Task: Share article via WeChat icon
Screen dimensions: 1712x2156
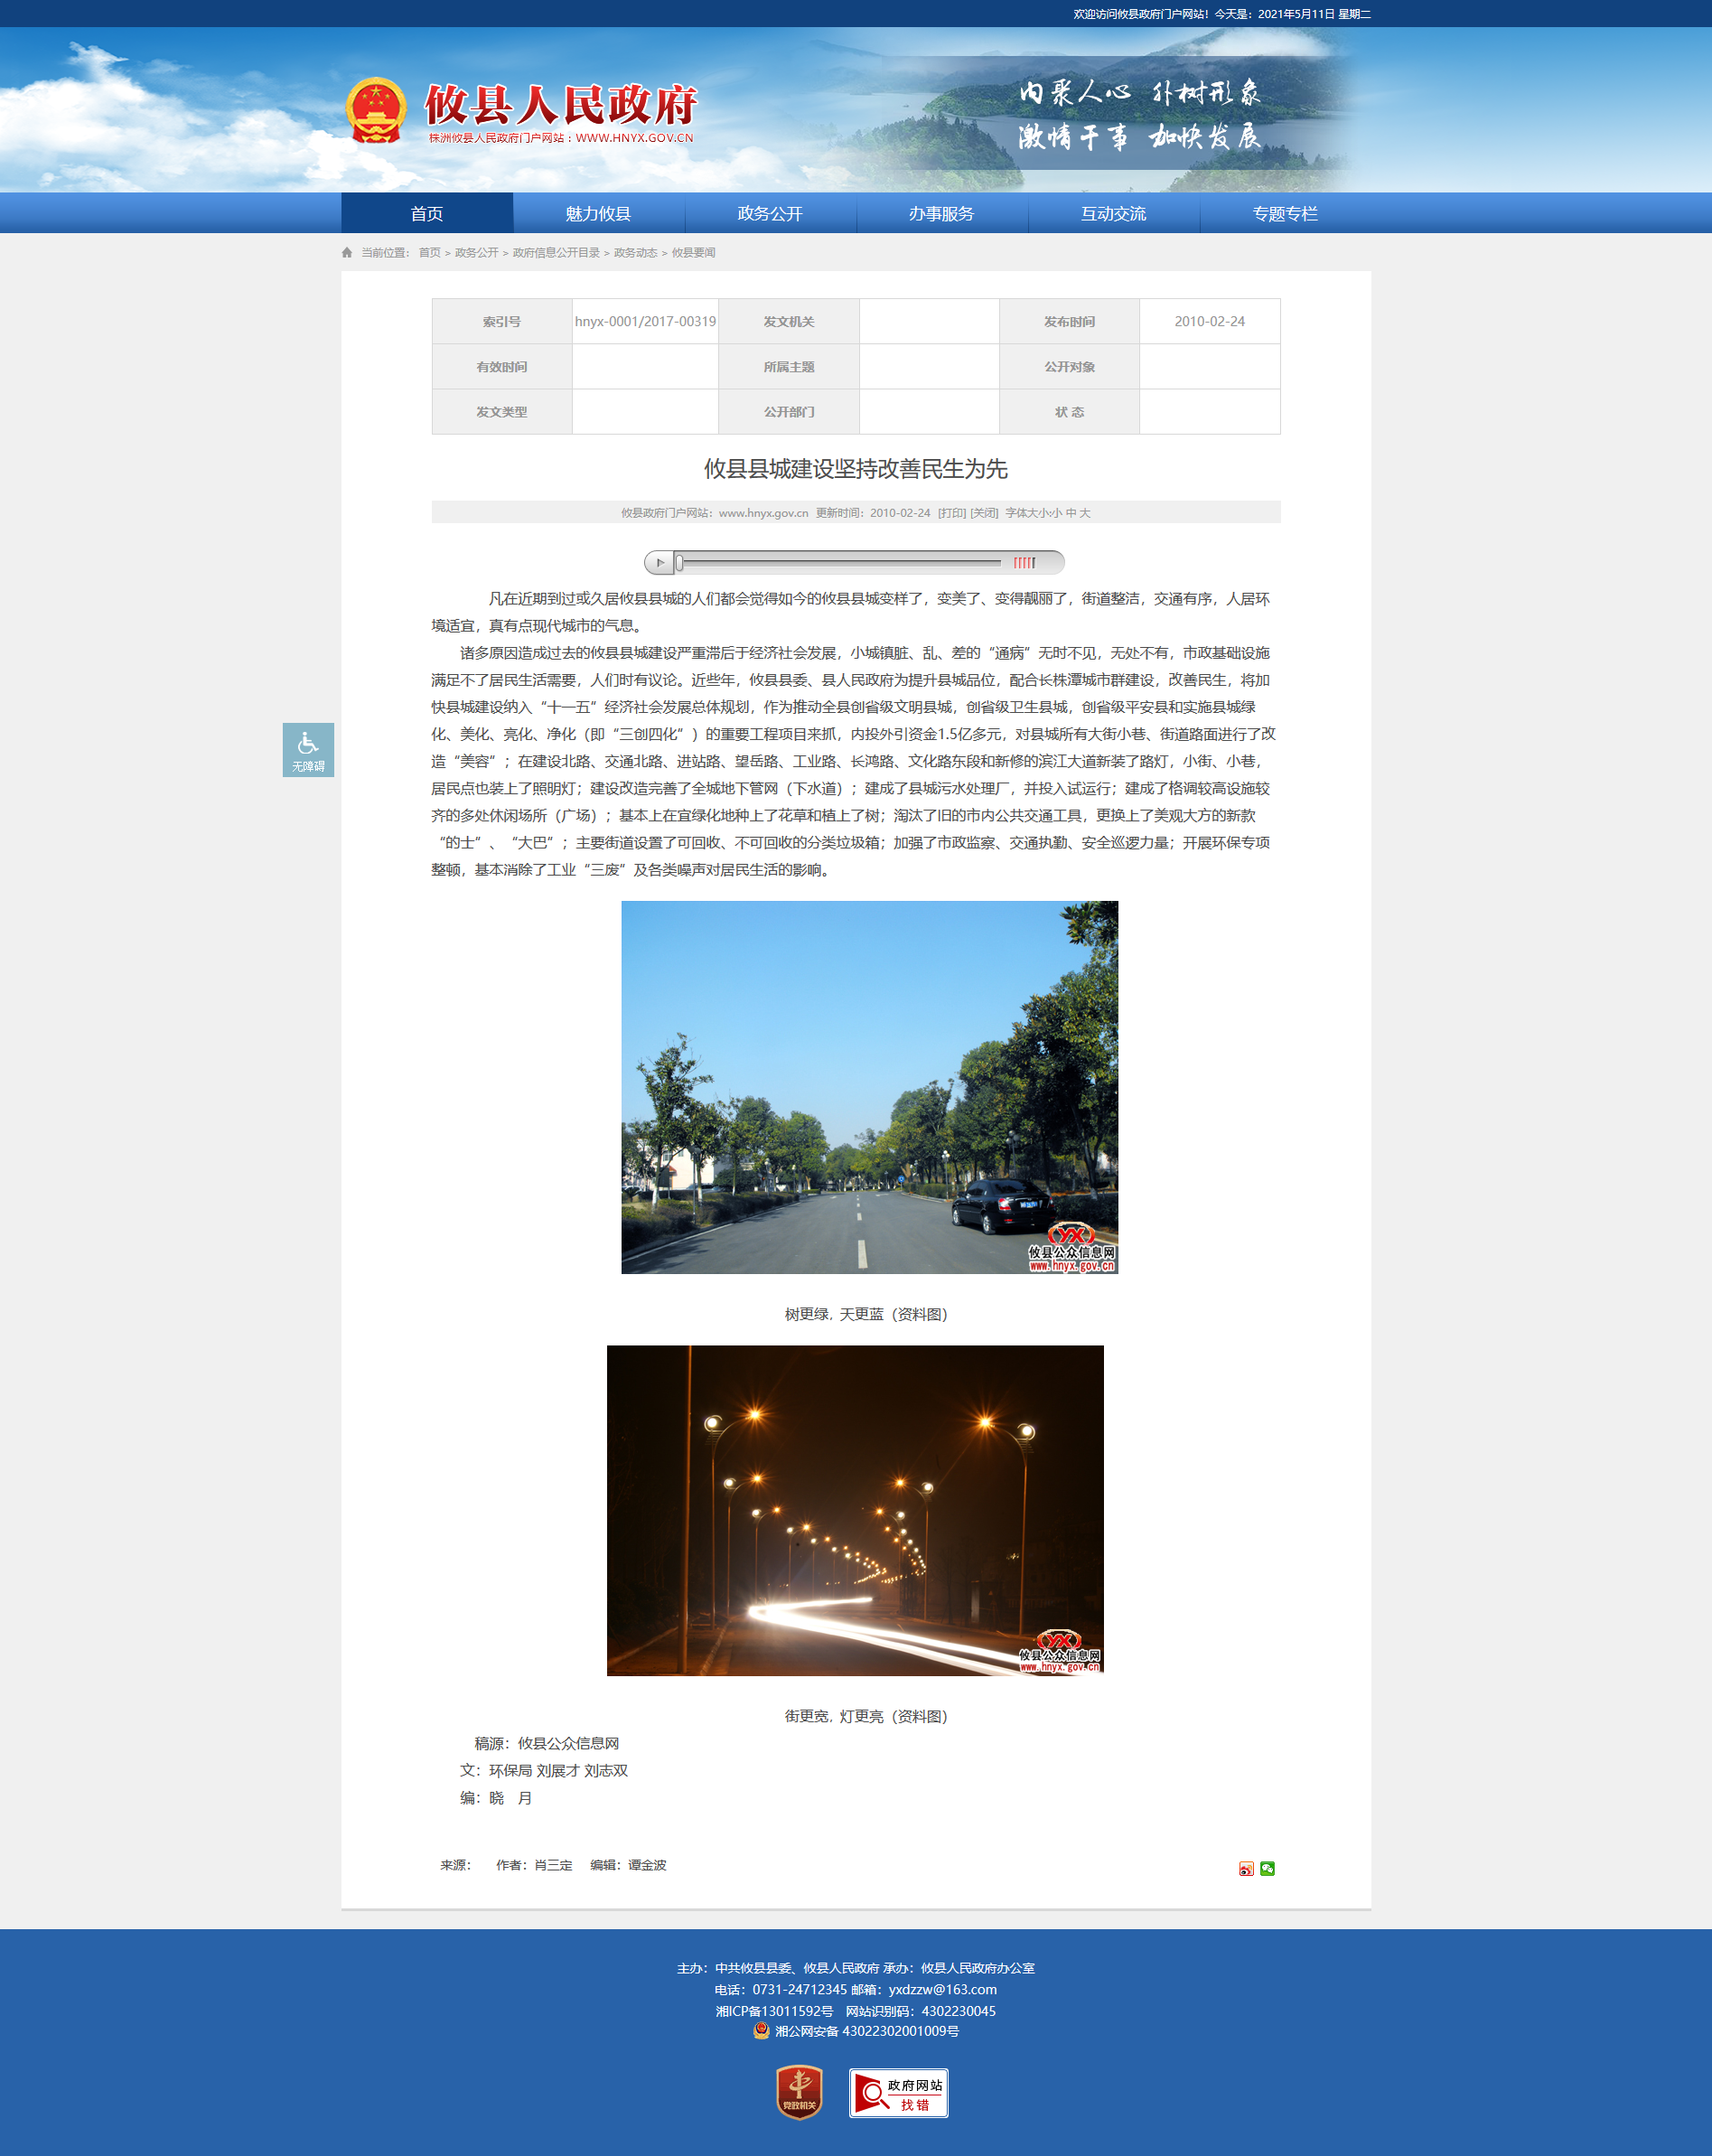Action: 1267,1868
